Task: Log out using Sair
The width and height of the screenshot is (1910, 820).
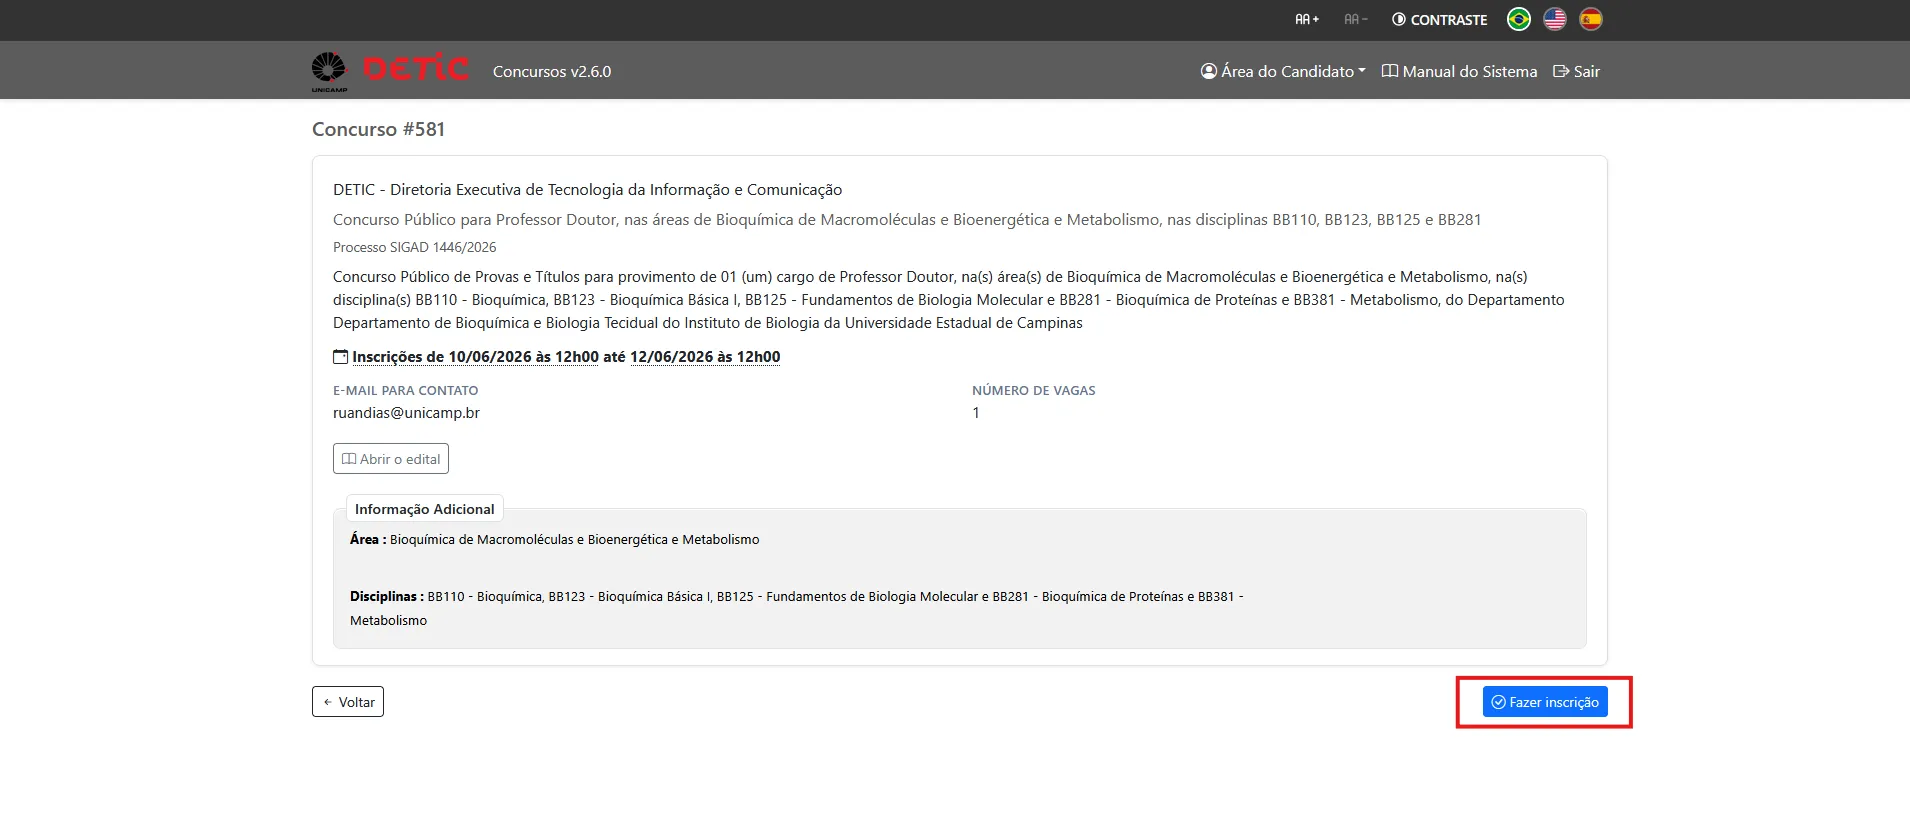Action: point(1576,71)
